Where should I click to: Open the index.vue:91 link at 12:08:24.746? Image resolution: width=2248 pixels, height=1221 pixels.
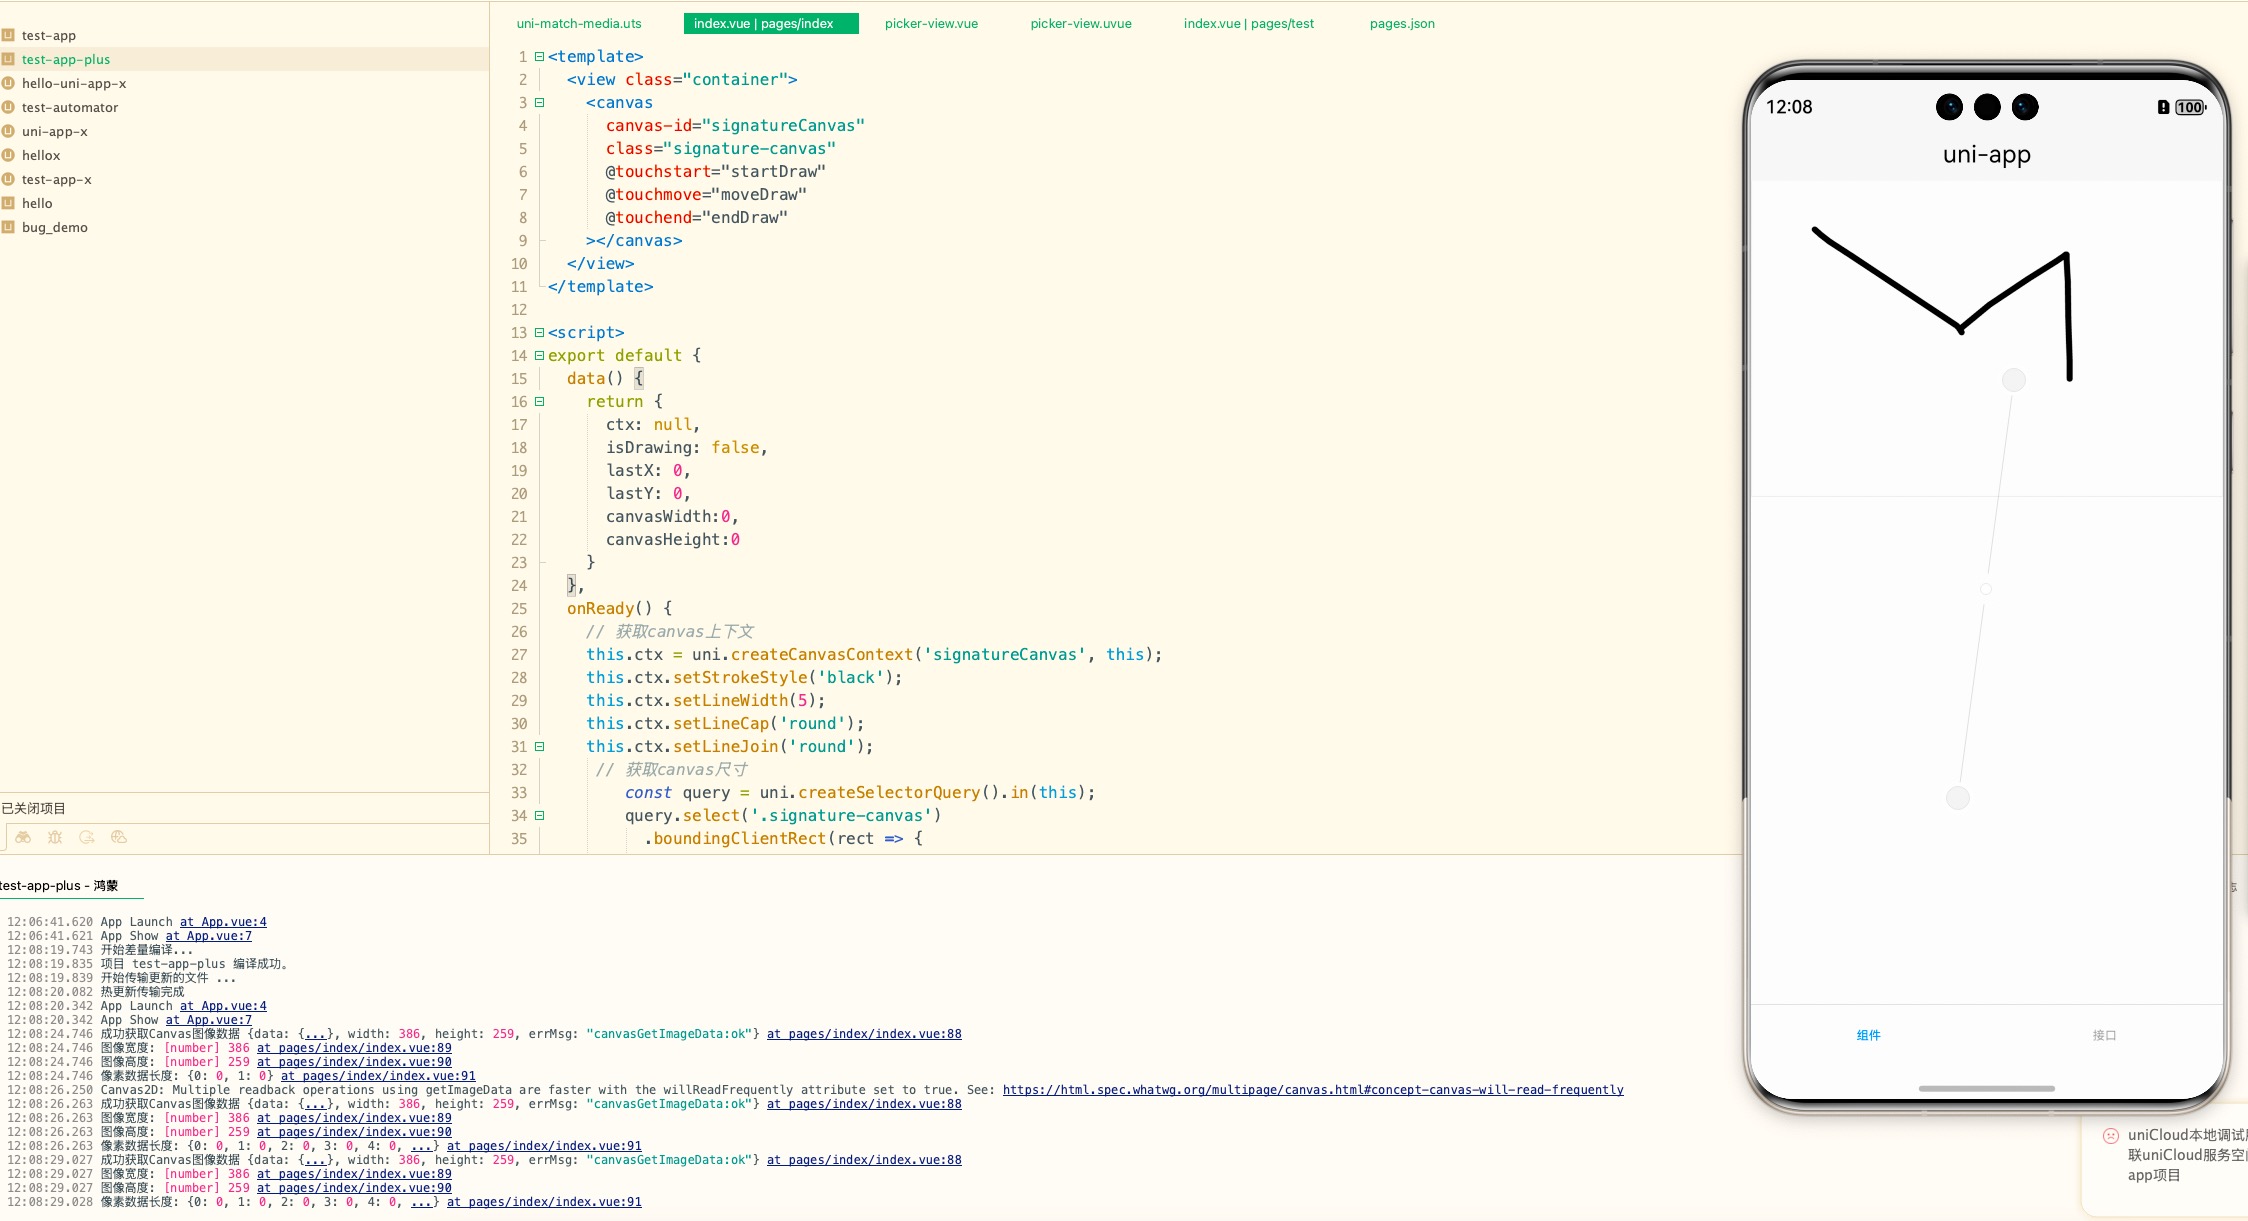pyautogui.click(x=378, y=1076)
